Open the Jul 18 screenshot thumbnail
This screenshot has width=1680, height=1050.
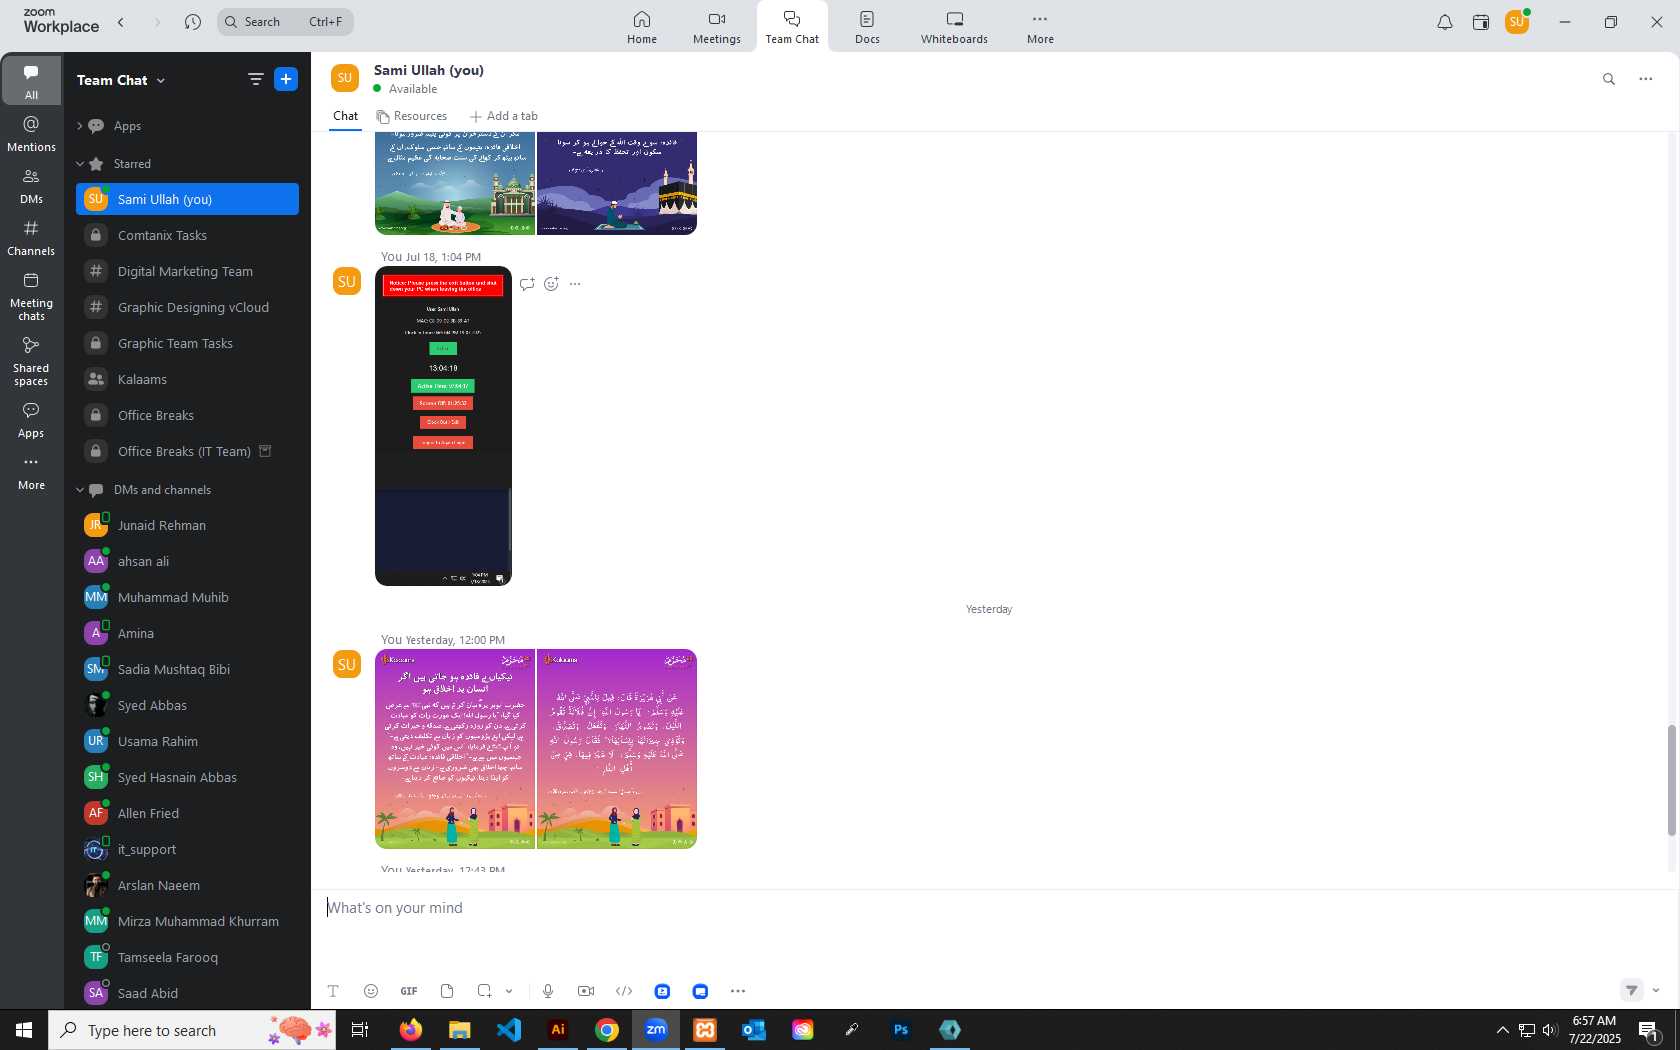click(443, 426)
